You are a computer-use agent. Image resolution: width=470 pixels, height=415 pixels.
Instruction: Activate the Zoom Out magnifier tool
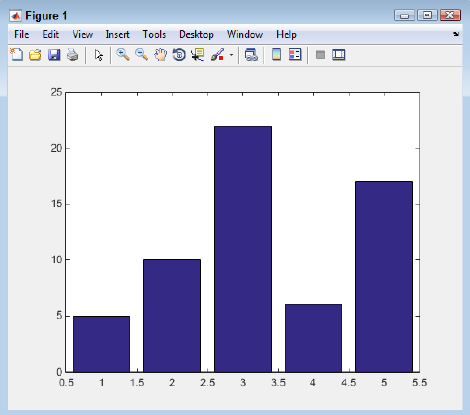pyautogui.click(x=142, y=55)
